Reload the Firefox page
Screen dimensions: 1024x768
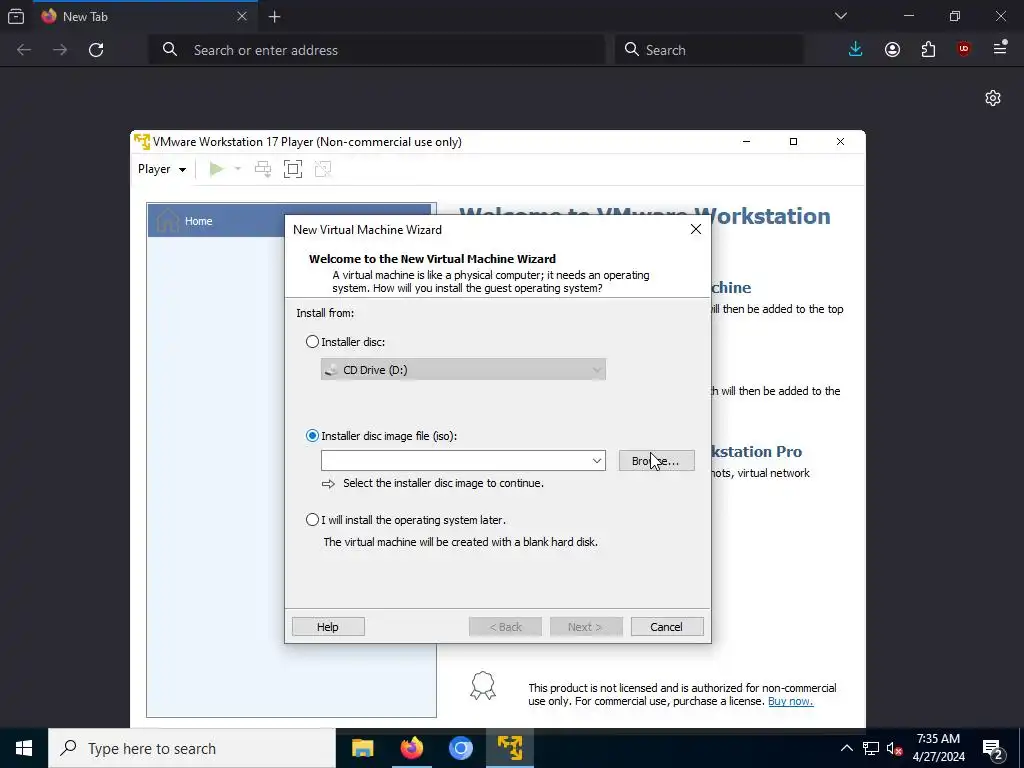click(x=96, y=50)
